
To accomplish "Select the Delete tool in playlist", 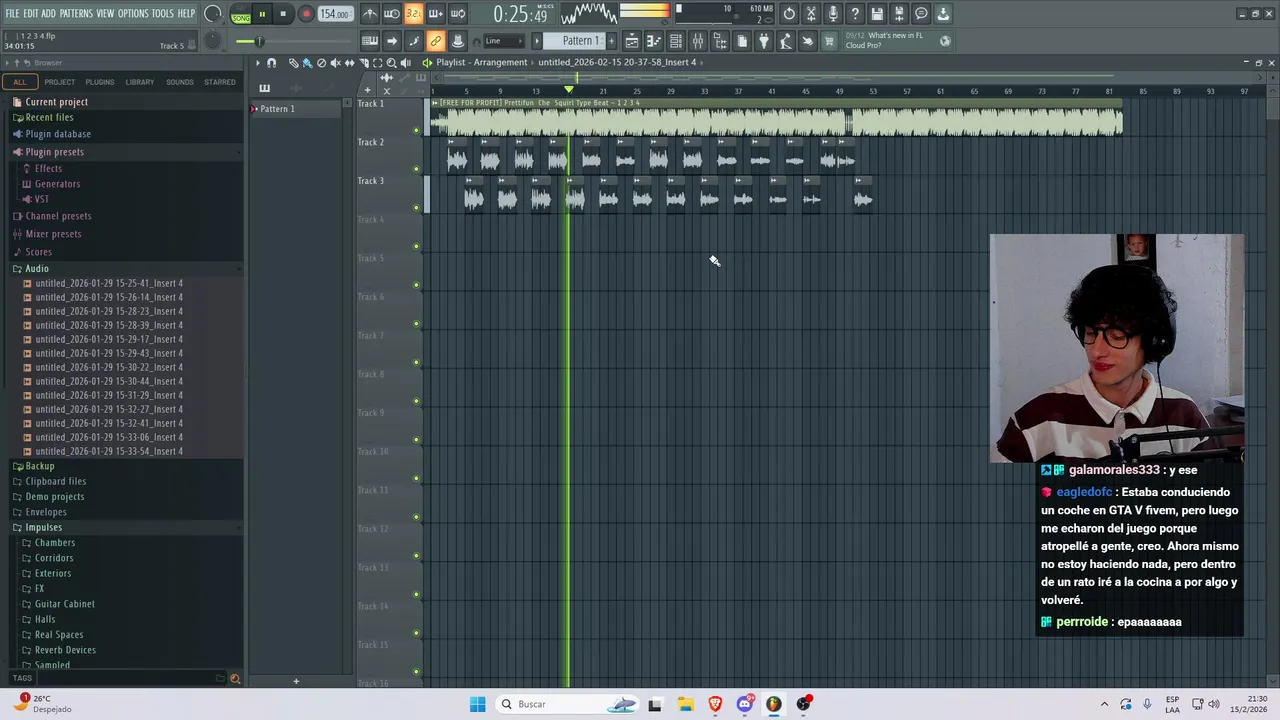I will (x=321, y=62).
